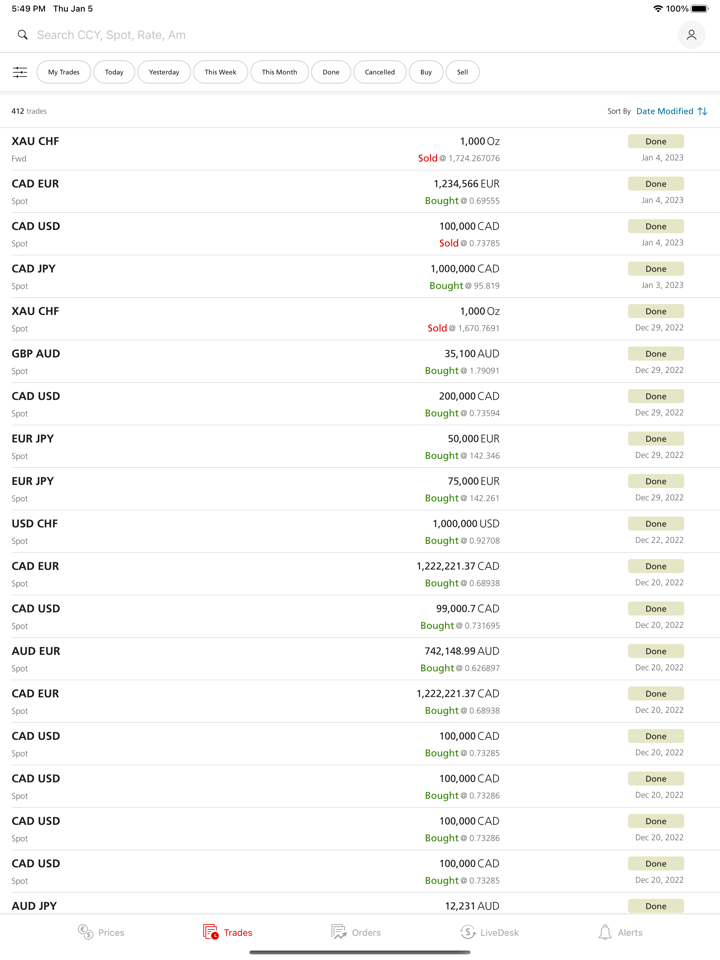This screenshot has width=720, height=960.
Task: Click the search magnifier icon
Action: coord(22,34)
